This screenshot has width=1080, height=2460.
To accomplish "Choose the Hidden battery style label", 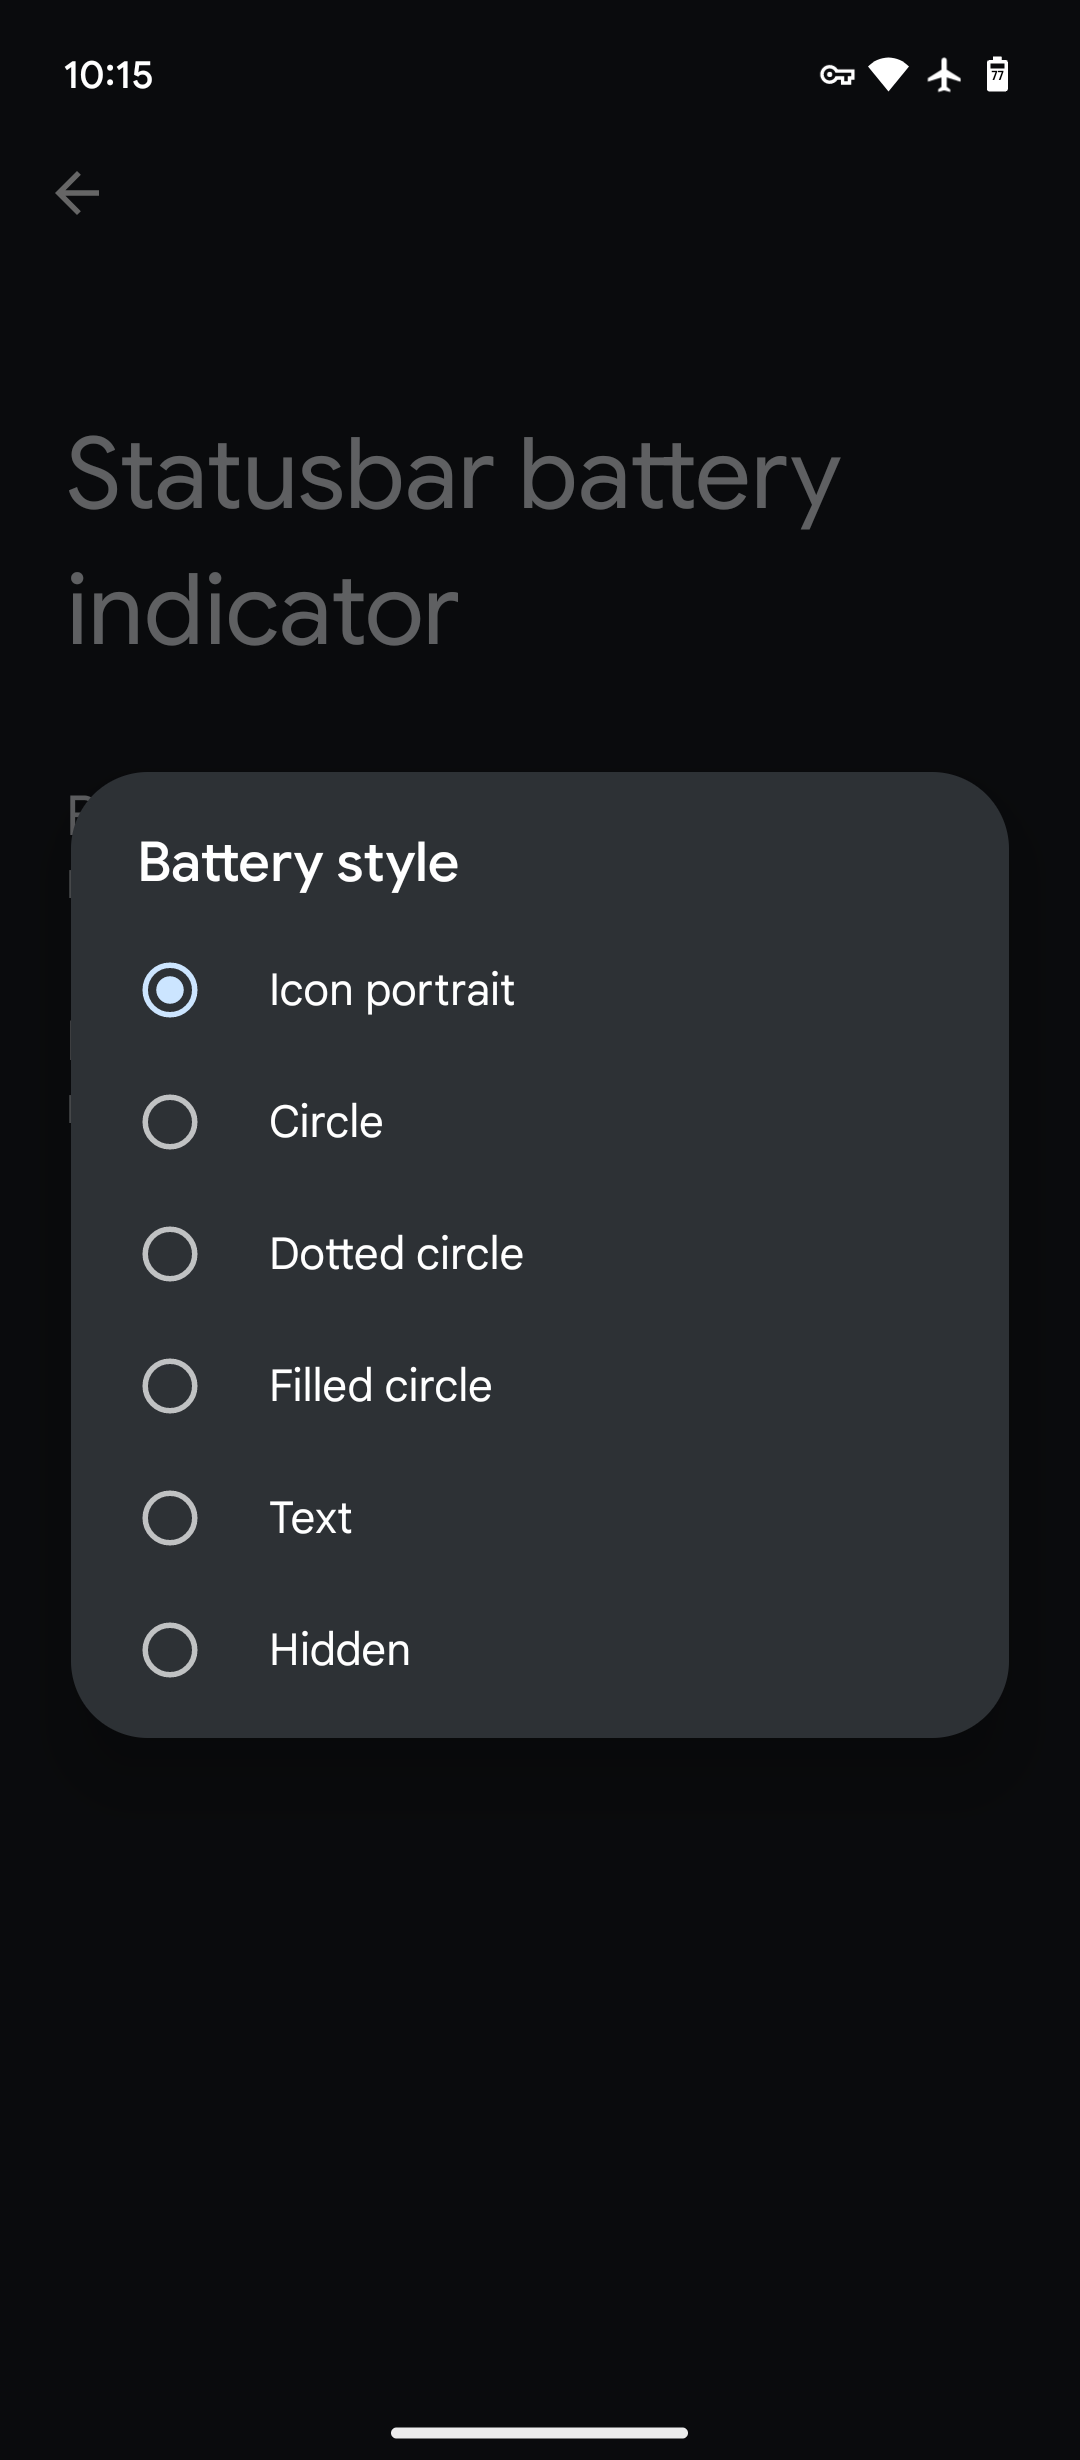I will [339, 1650].
